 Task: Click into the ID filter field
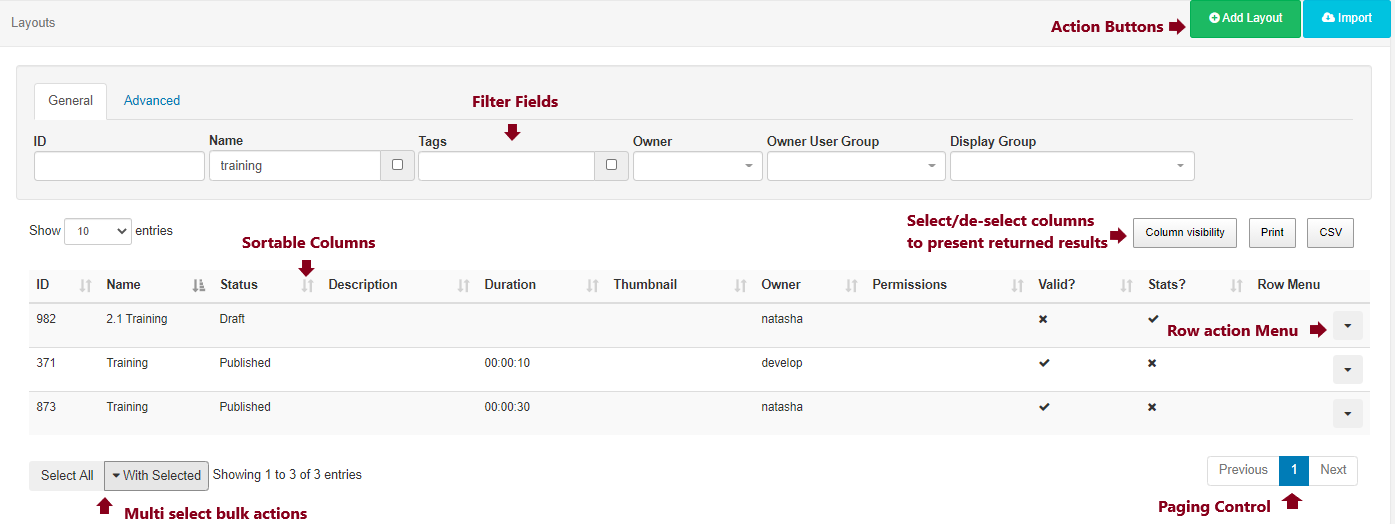119,166
